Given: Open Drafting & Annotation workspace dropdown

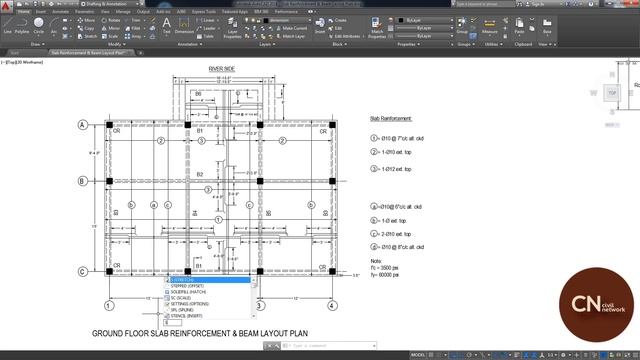Looking at the screenshot, I should (110, 4).
